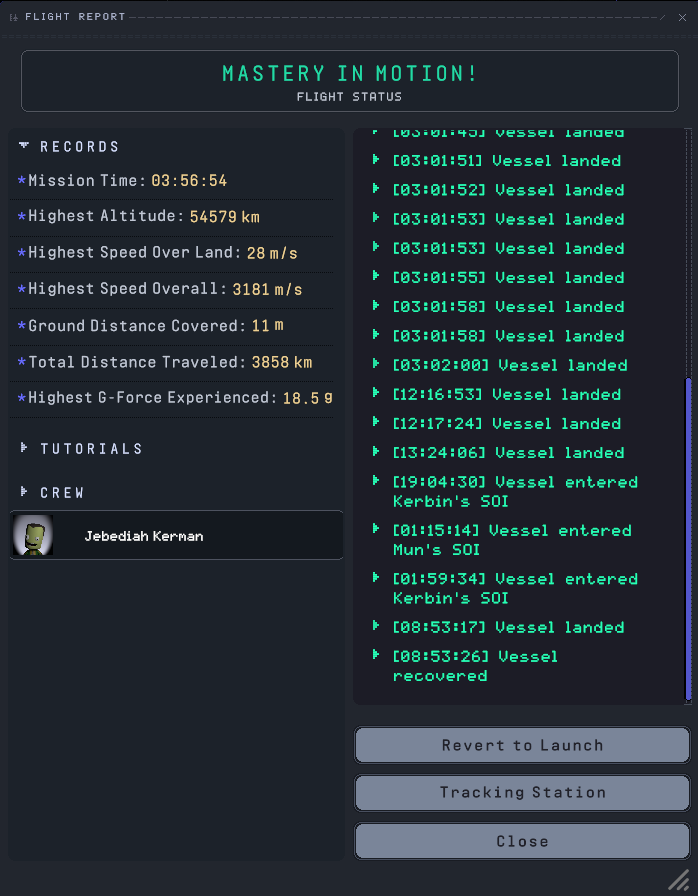Open the 08:53:17 Vessel landed entry
This screenshot has height=896, width=698.
pos(377,627)
